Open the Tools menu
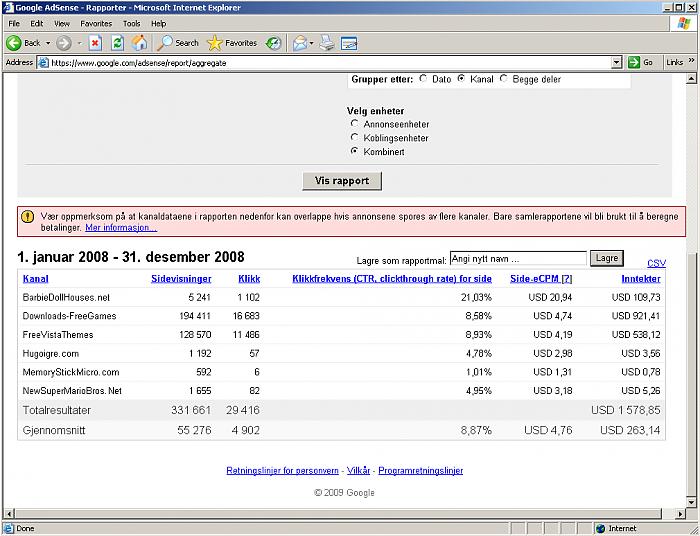Viewport: 700px width, 536px height. coord(131,23)
